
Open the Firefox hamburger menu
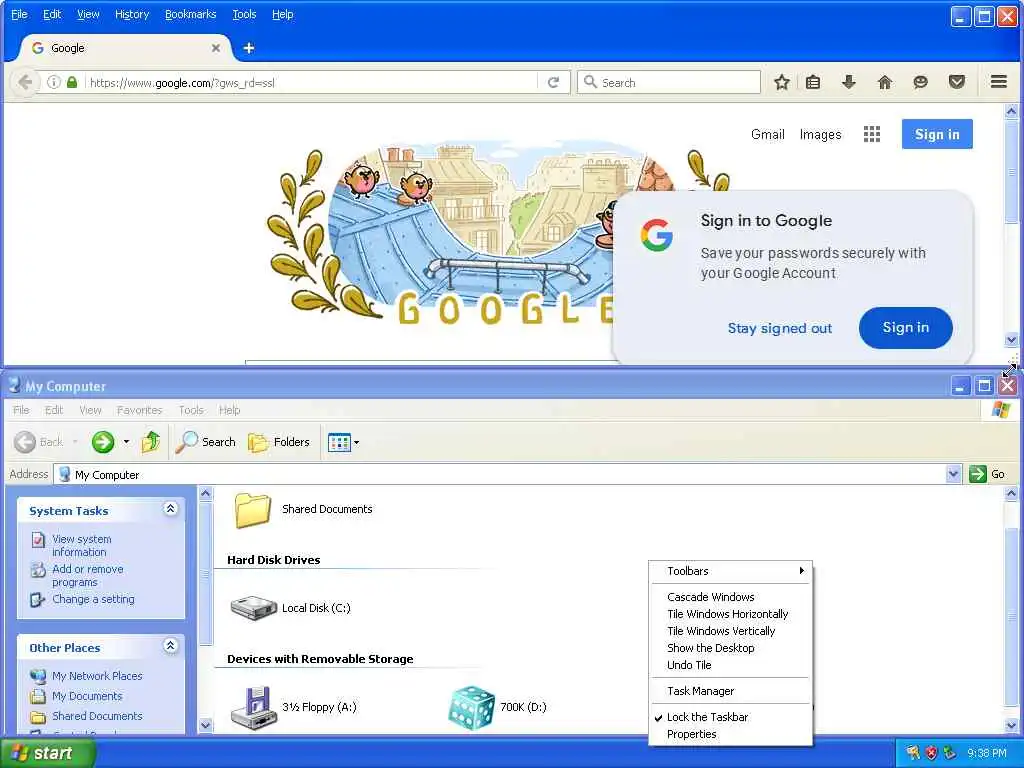coord(999,82)
